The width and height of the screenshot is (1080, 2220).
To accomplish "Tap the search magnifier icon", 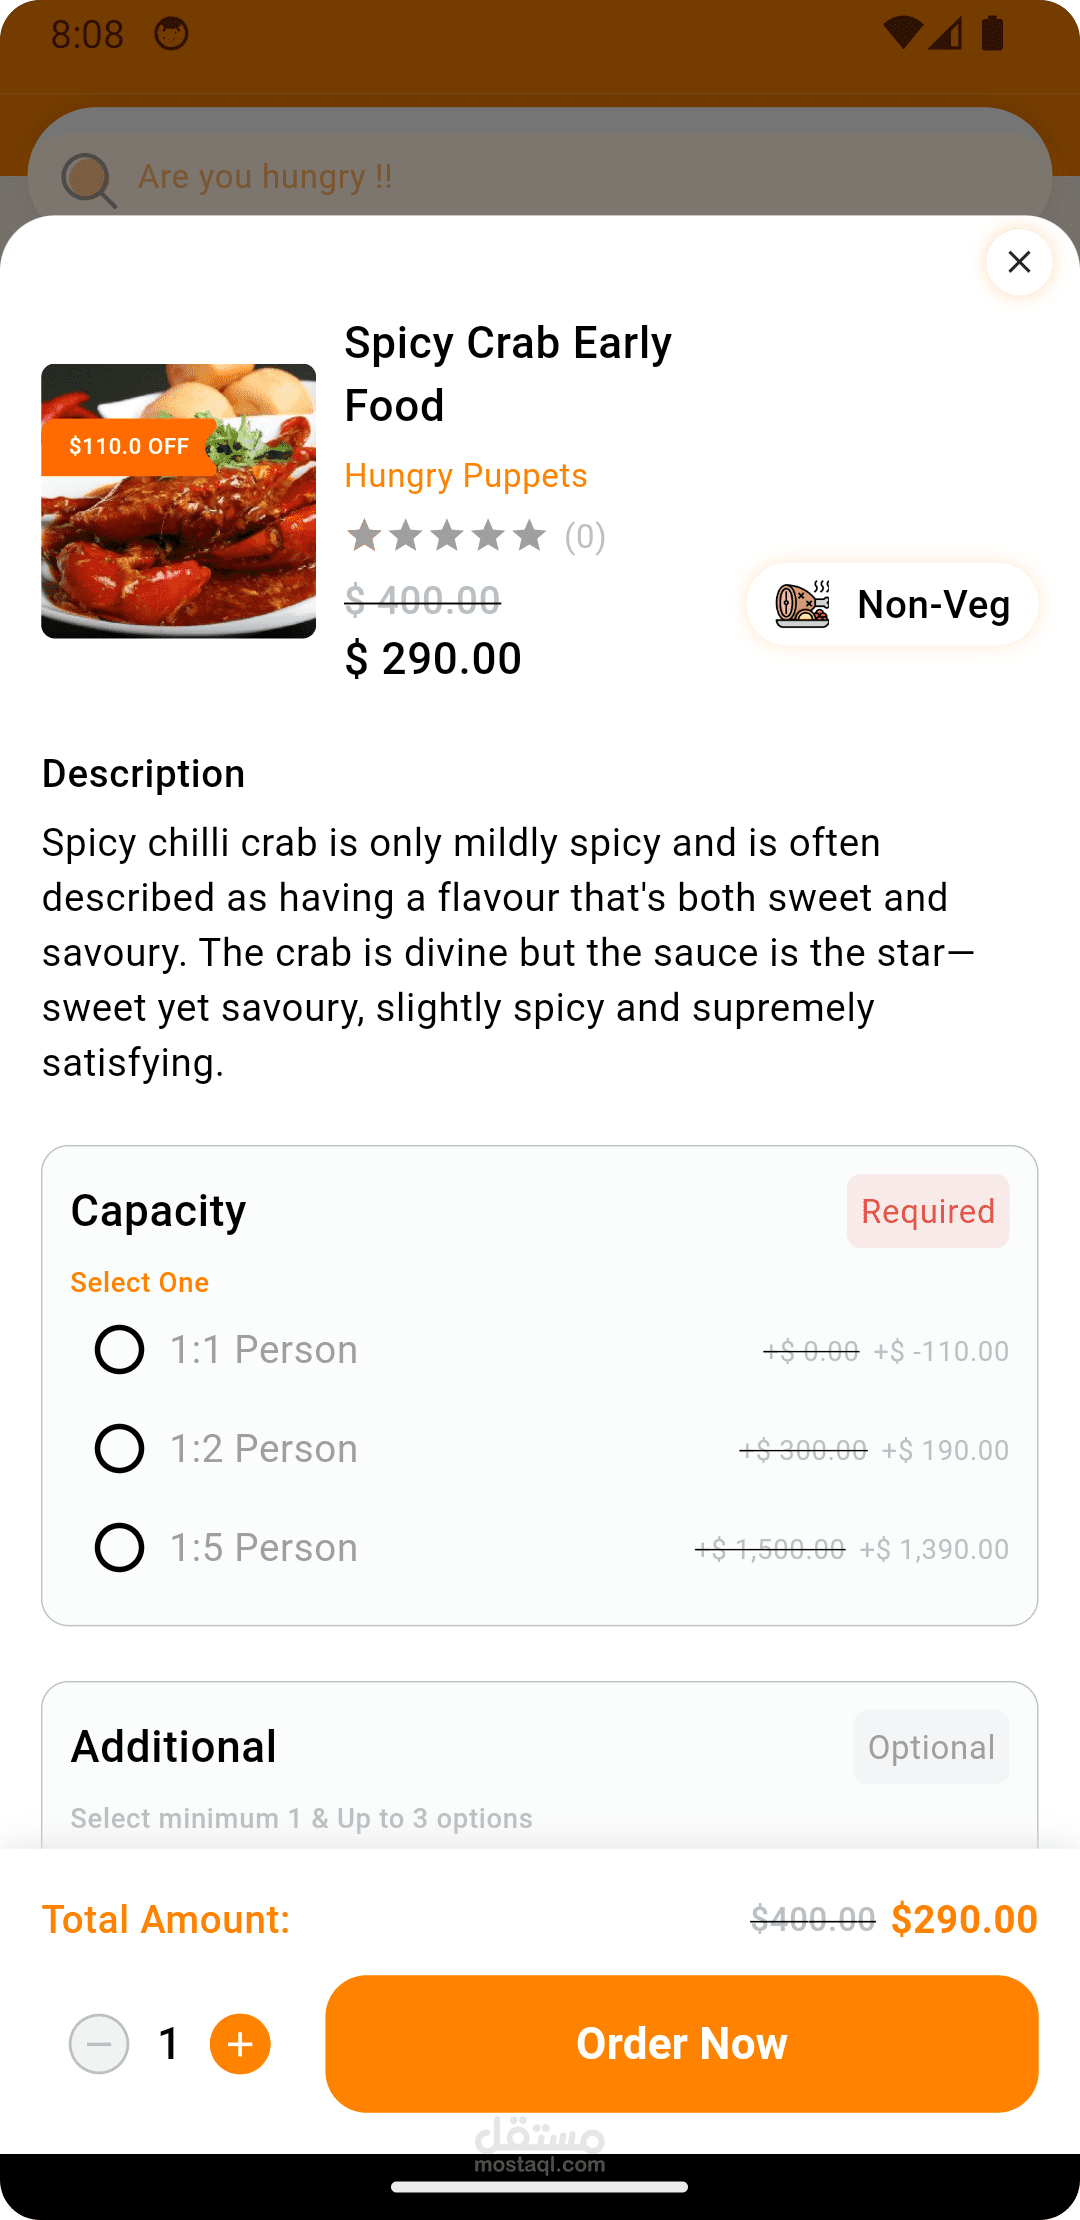I will point(88,180).
